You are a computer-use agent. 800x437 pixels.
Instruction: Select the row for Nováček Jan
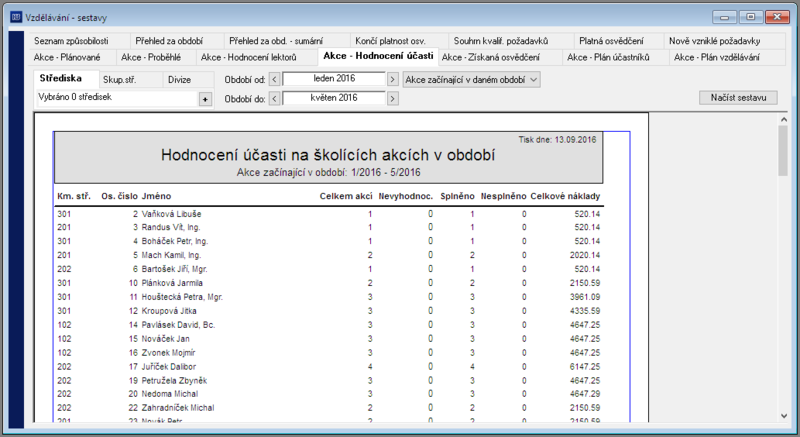pos(329,339)
